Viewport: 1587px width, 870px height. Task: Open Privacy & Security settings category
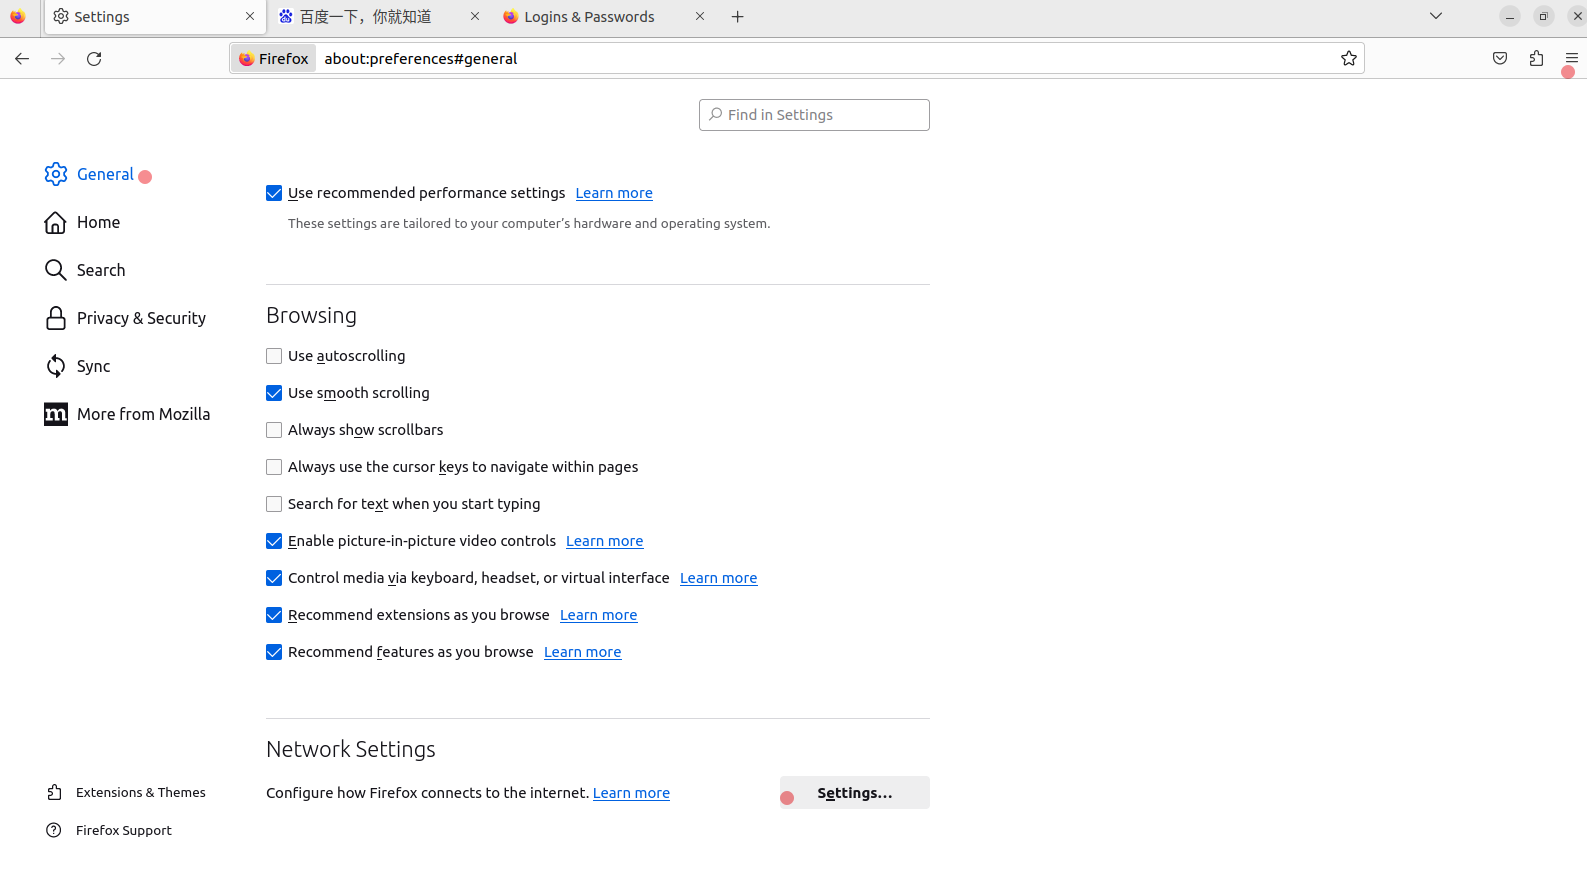(x=141, y=318)
